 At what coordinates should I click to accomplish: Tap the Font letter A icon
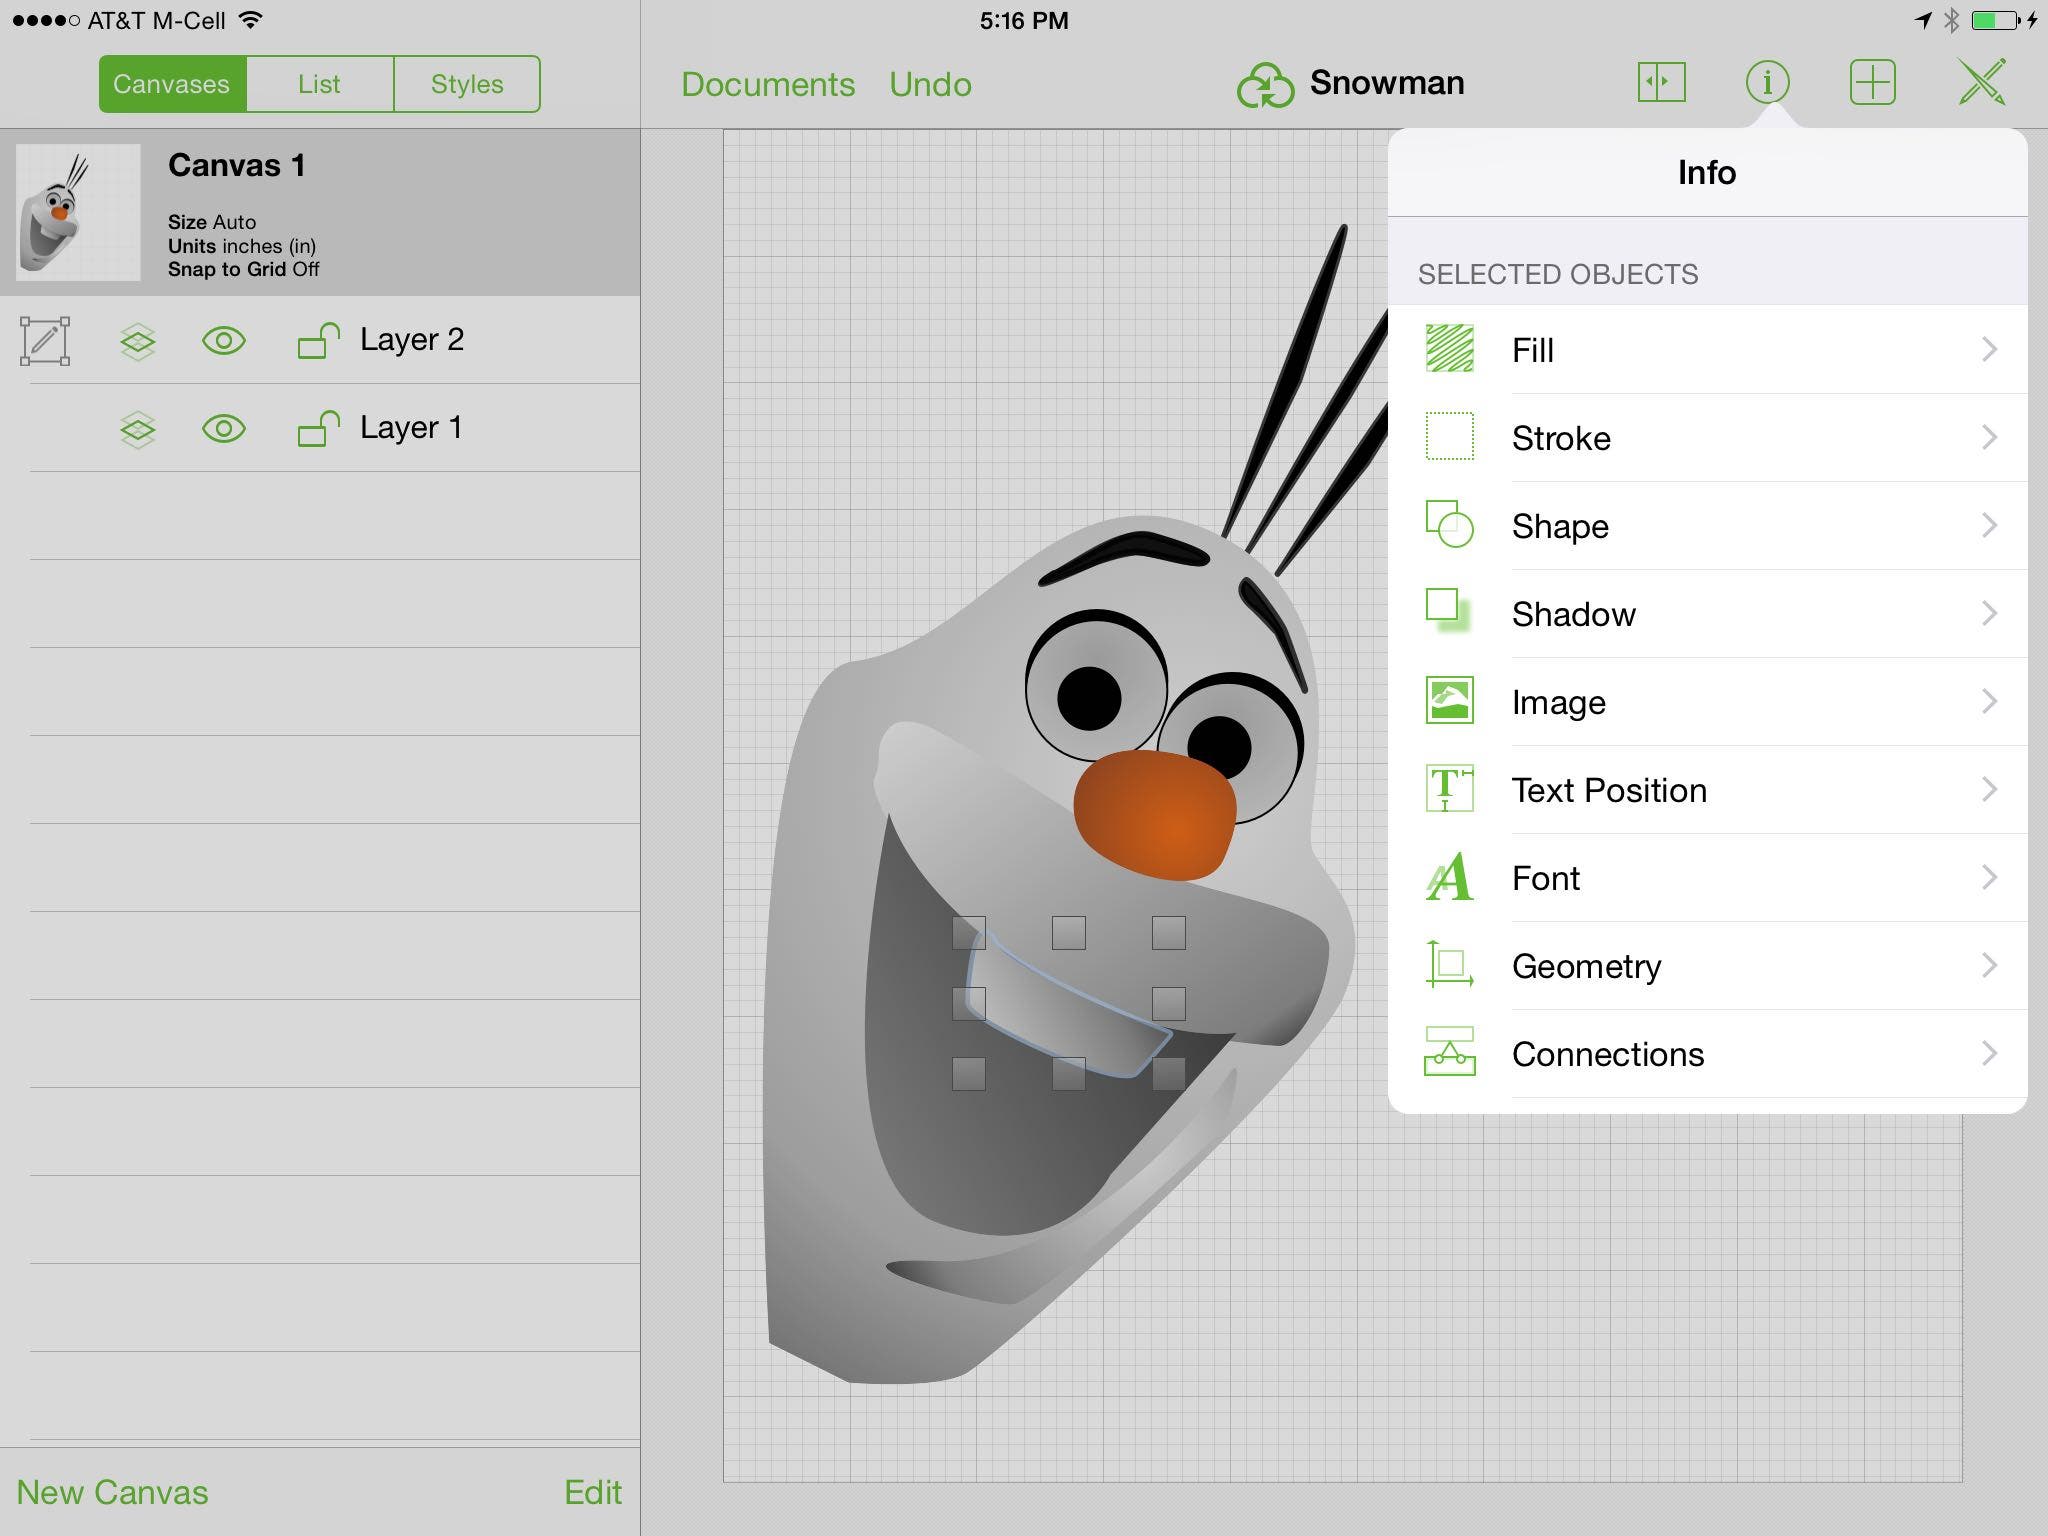click(x=1449, y=876)
